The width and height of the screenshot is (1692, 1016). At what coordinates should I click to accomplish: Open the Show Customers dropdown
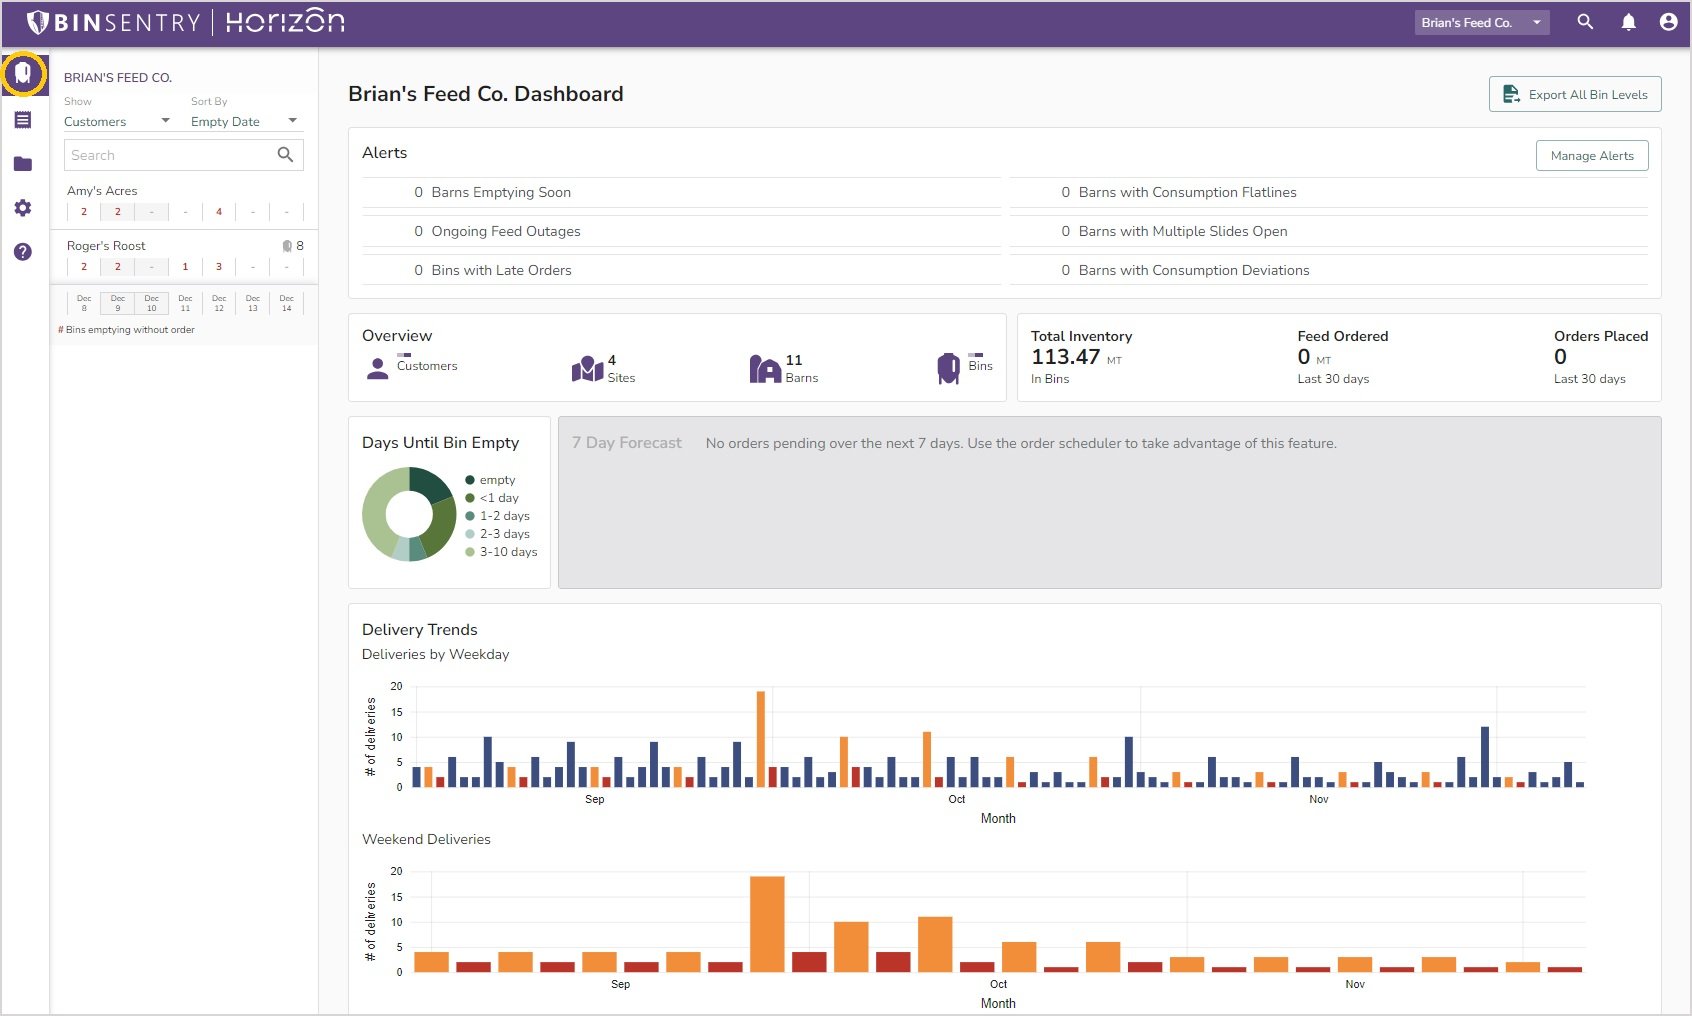(x=117, y=121)
